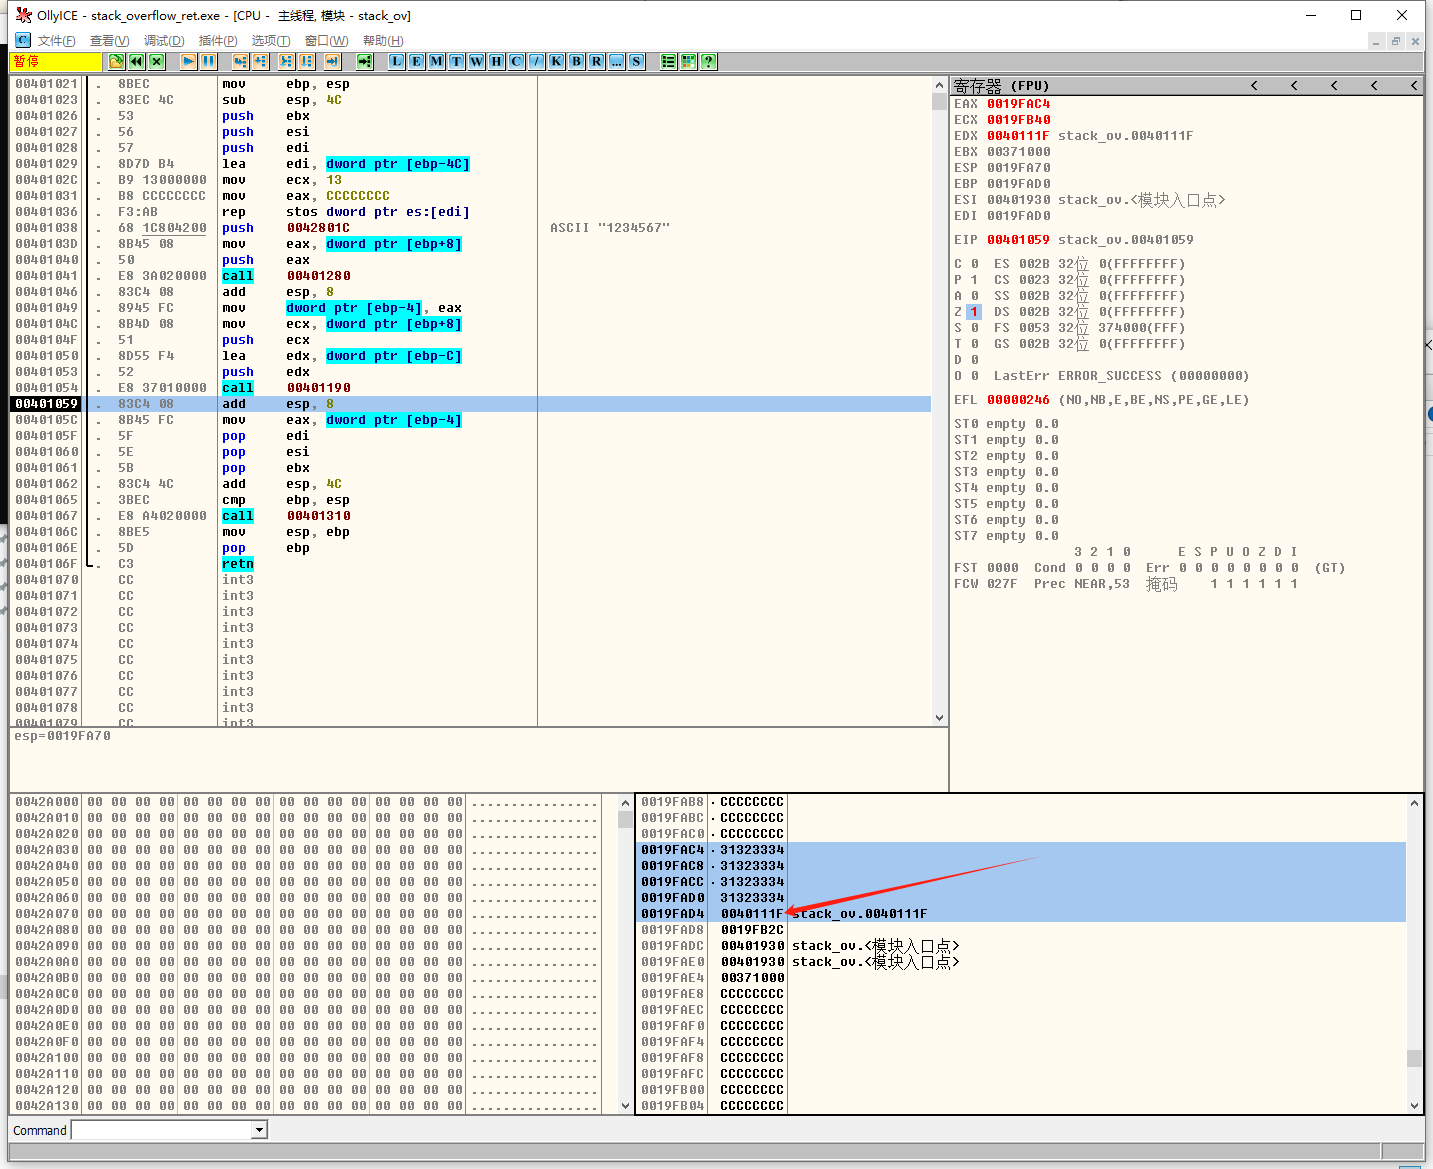
Task: Toggle the C flag value in registers
Action: (974, 264)
